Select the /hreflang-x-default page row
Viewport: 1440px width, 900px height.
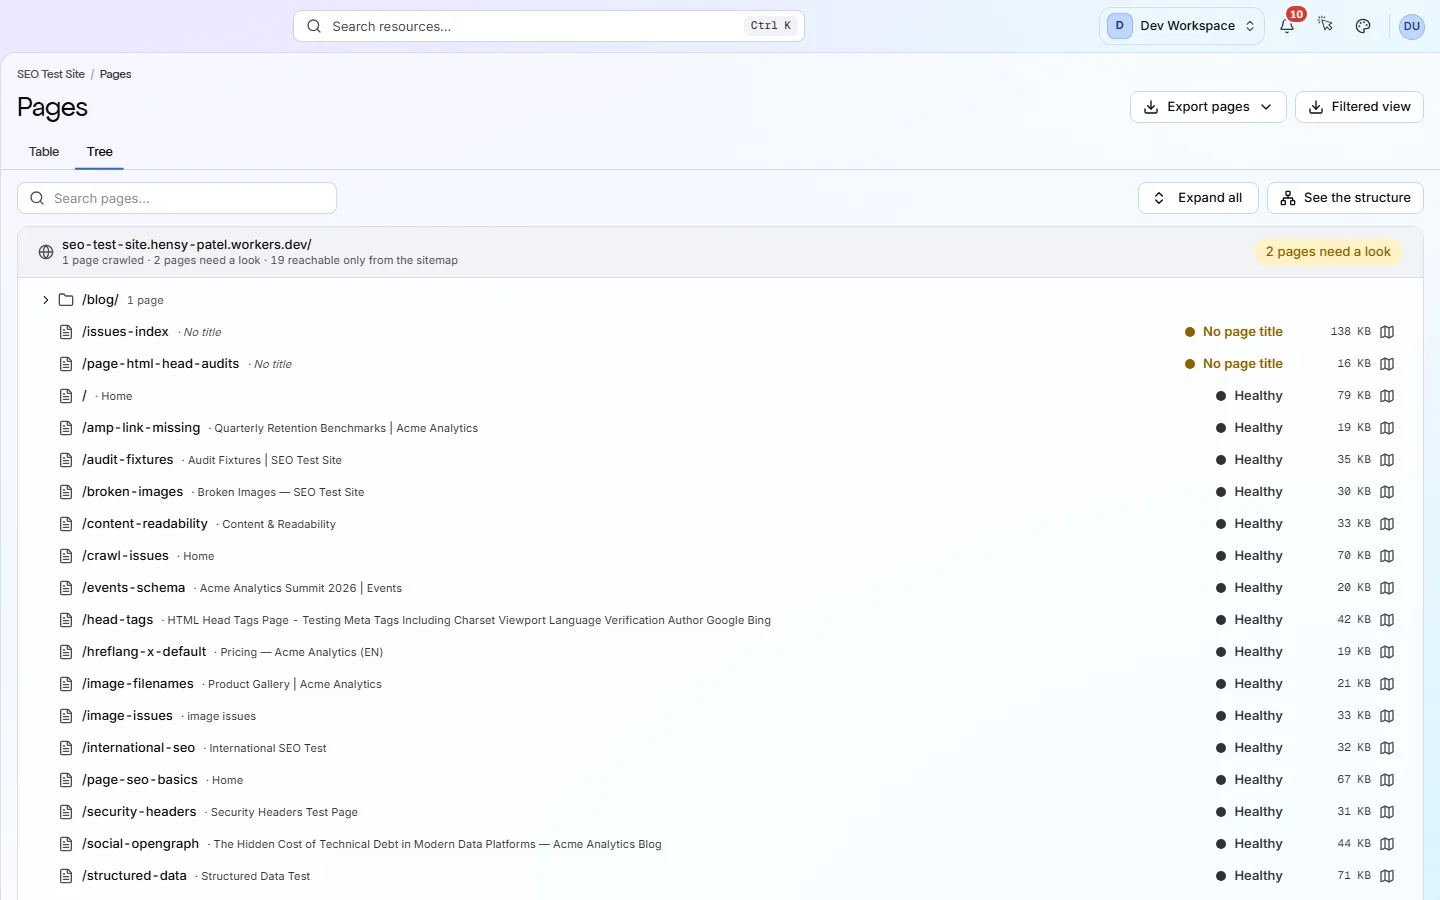pyautogui.click(x=720, y=652)
